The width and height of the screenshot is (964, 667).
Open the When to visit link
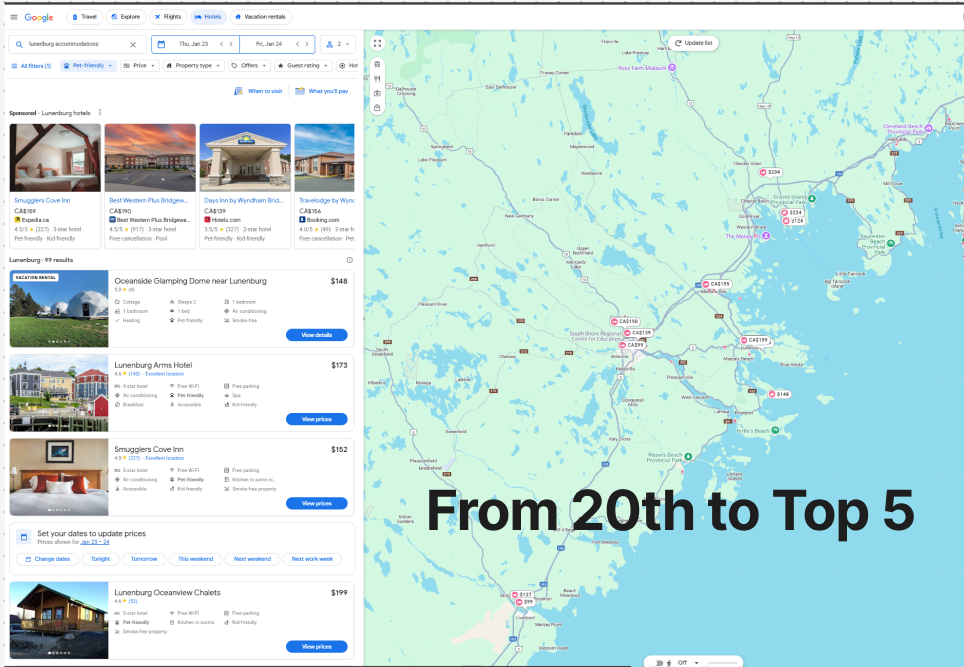(x=258, y=91)
